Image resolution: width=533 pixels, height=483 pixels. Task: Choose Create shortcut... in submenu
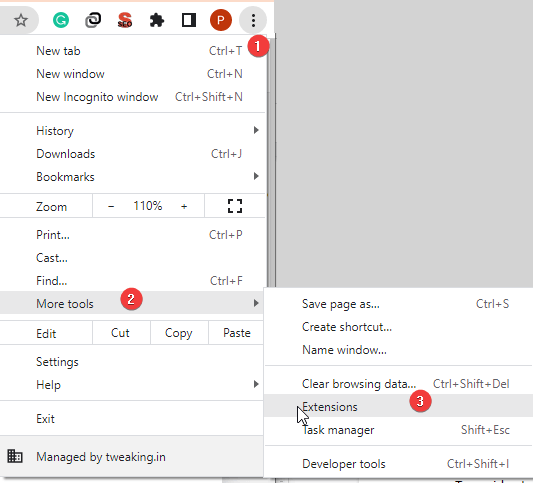(399, 327)
